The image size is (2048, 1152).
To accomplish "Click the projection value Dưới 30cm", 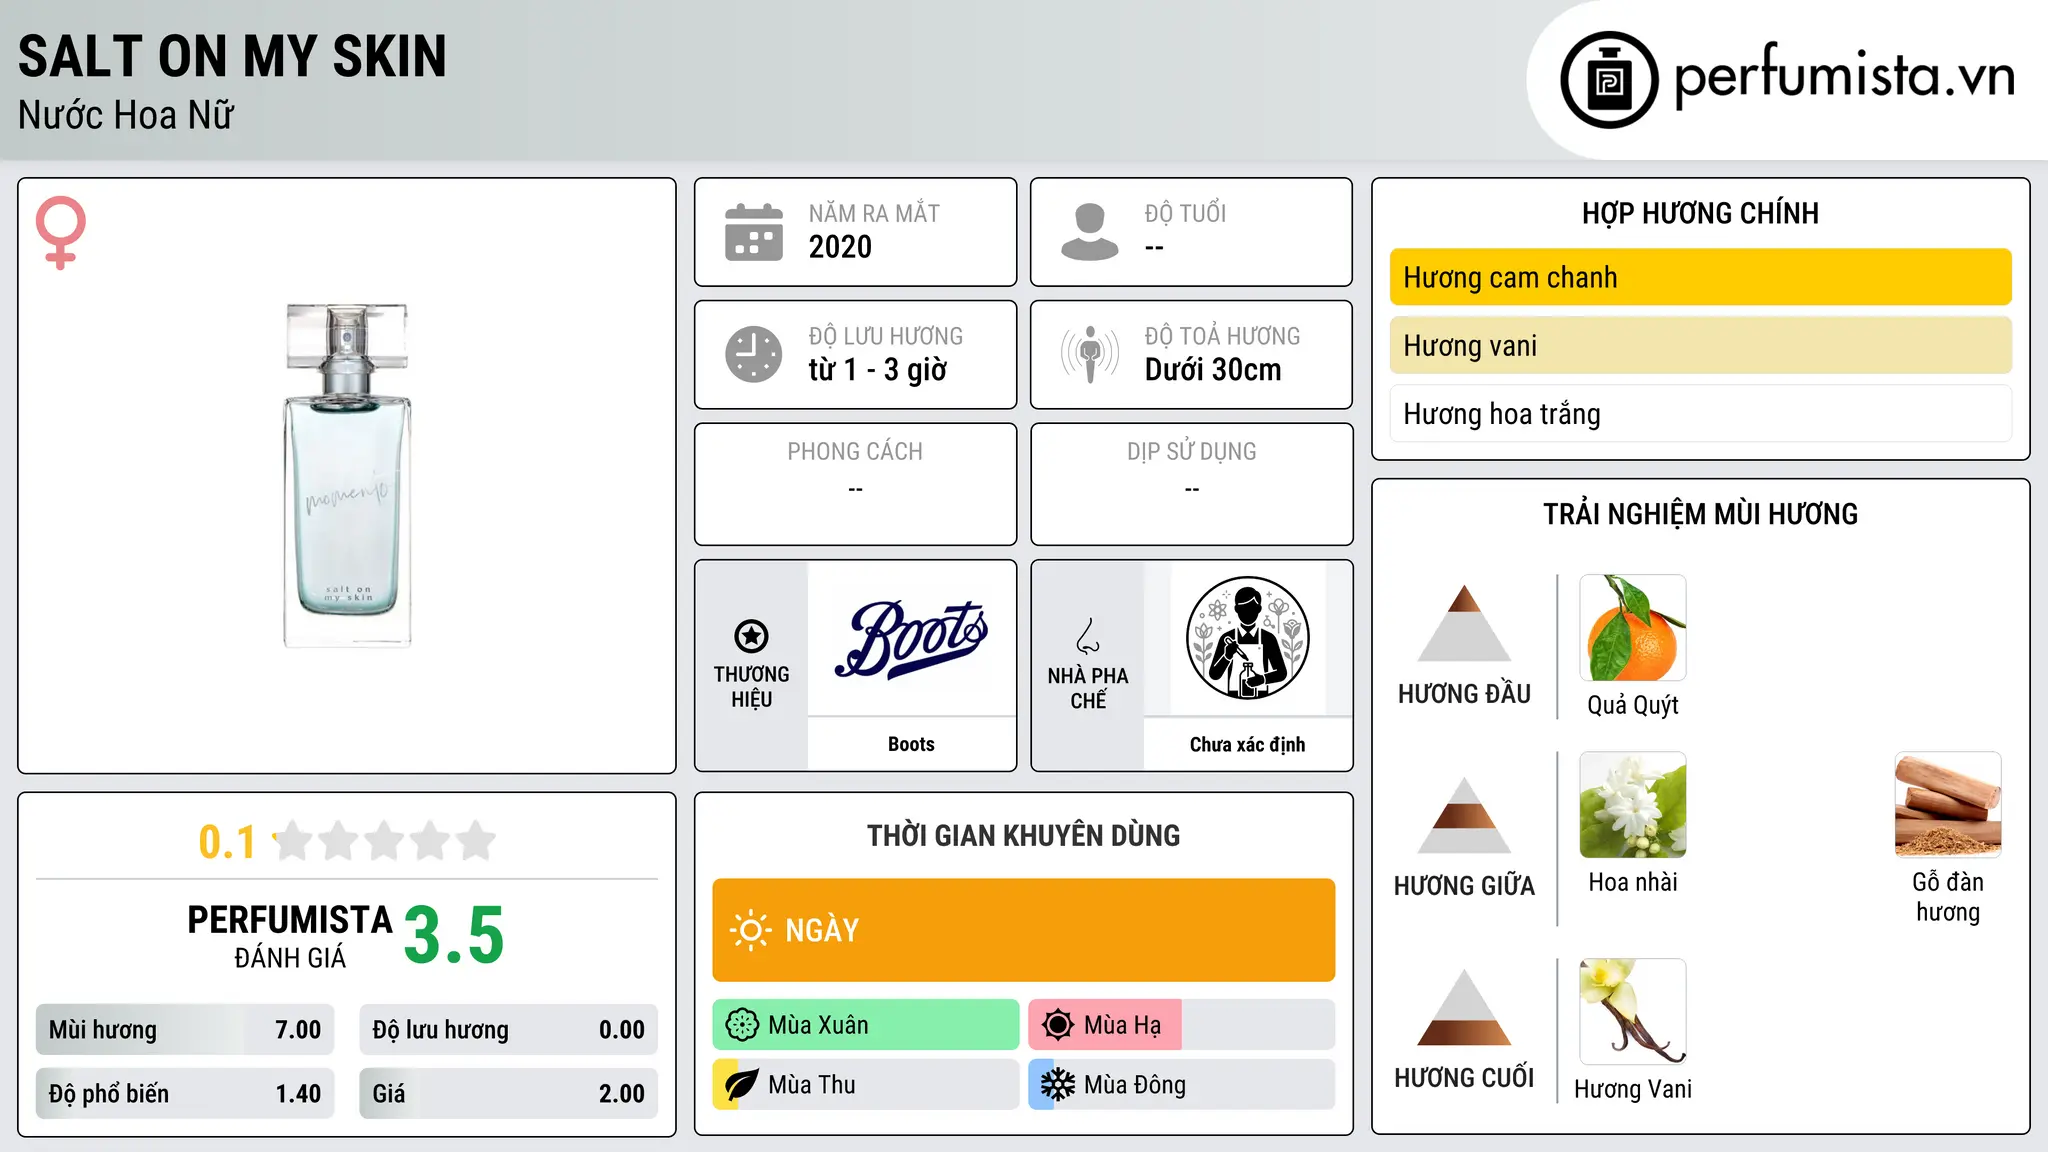I will (x=1213, y=370).
